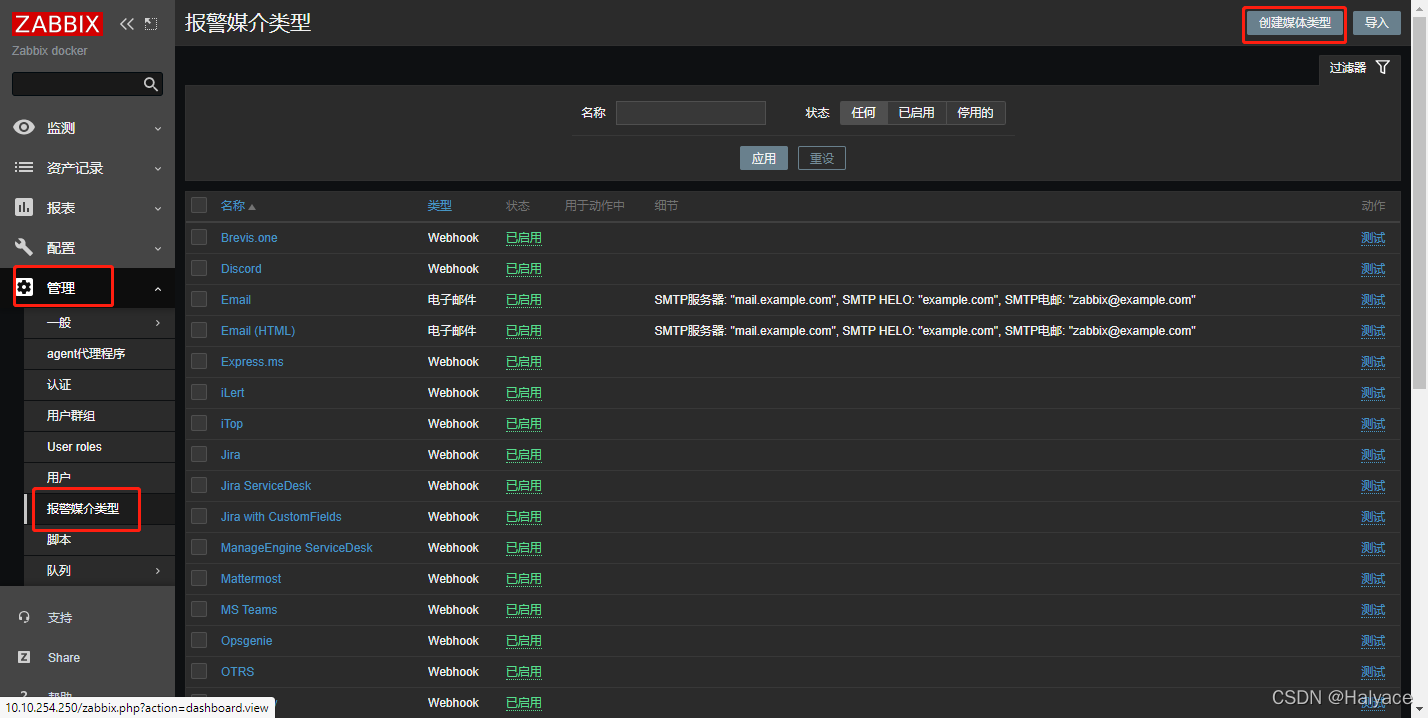Click the Zabbix logo
Screen dimensions: 1428x718
point(58,24)
